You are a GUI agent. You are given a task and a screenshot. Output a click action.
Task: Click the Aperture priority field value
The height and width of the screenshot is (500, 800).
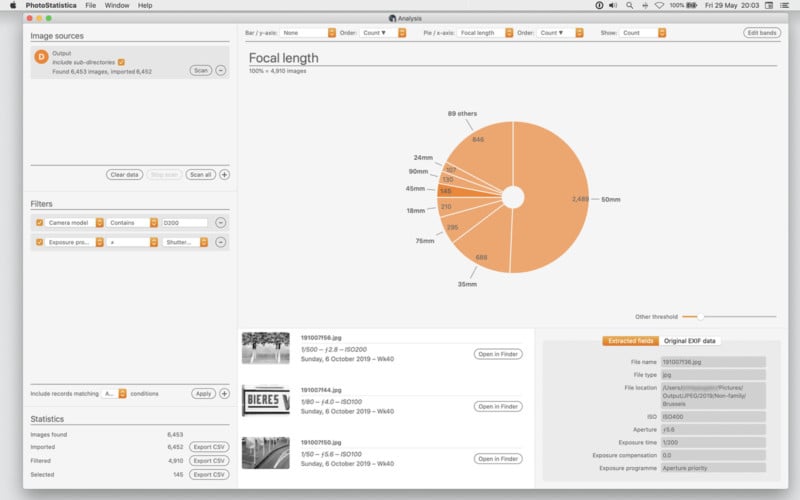point(713,468)
